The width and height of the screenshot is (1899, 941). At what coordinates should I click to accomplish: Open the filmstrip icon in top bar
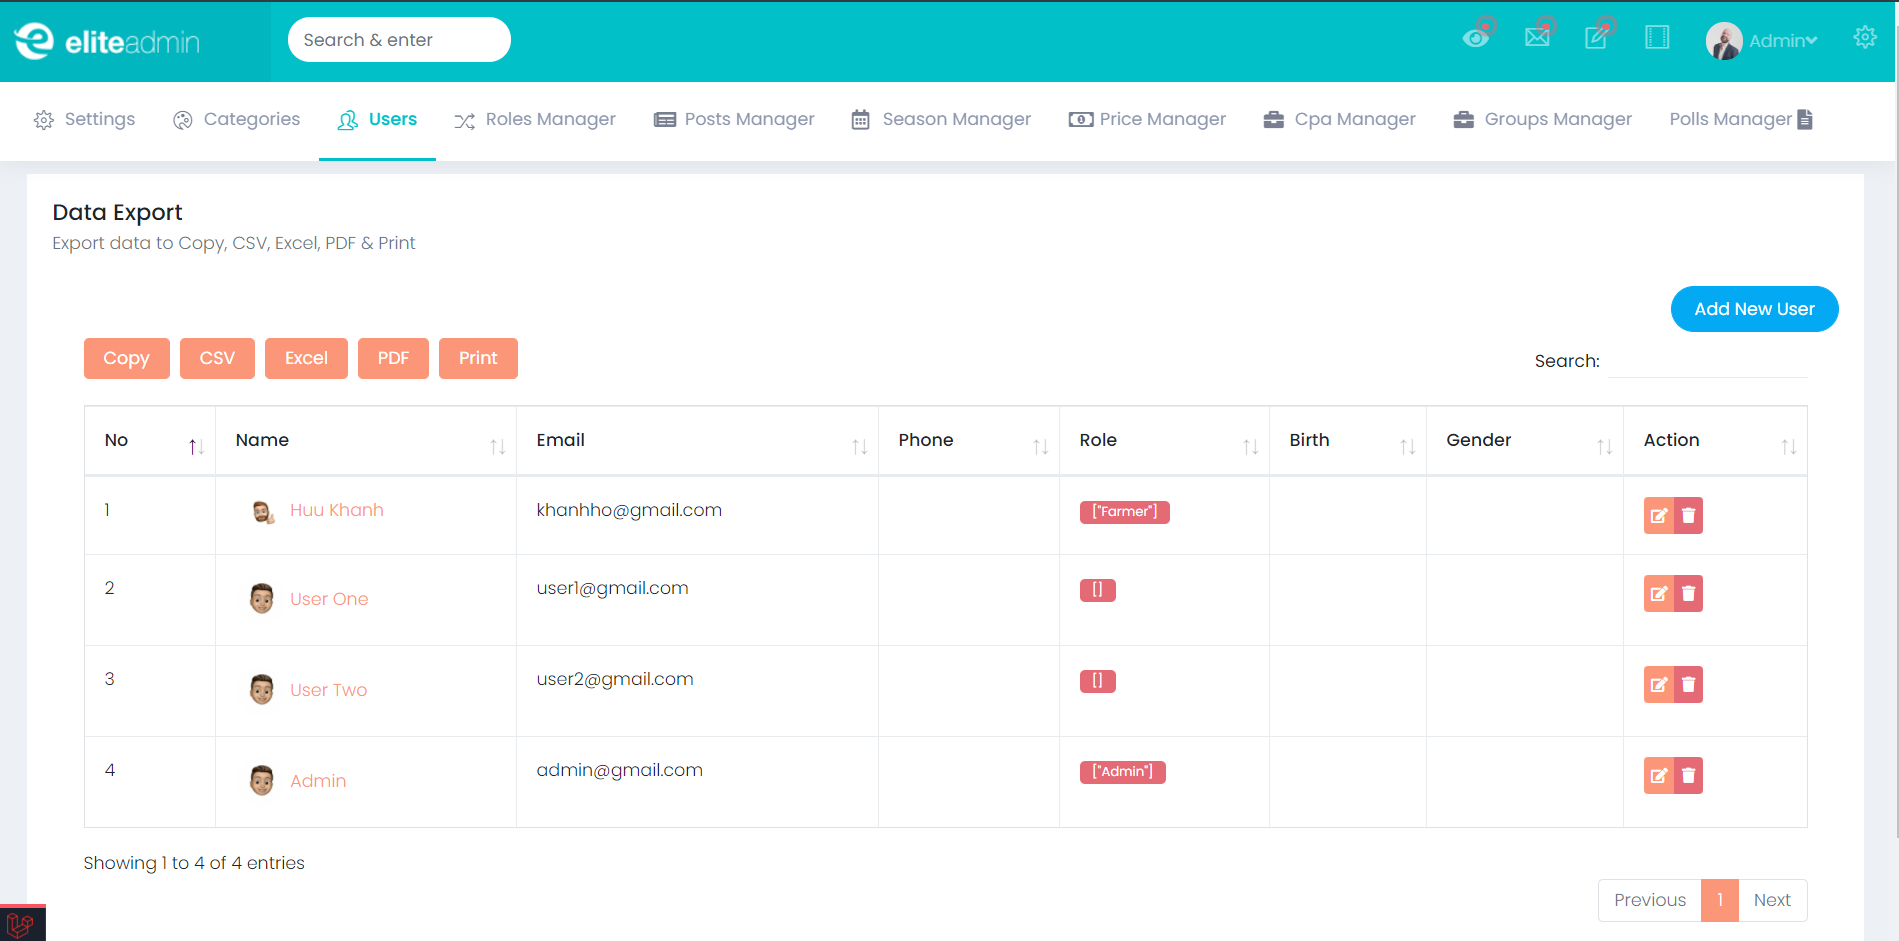tap(1656, 37)
